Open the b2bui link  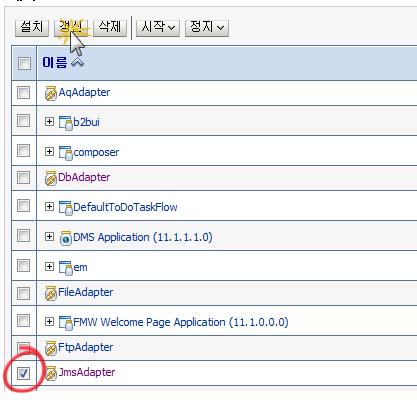(86, 122)
